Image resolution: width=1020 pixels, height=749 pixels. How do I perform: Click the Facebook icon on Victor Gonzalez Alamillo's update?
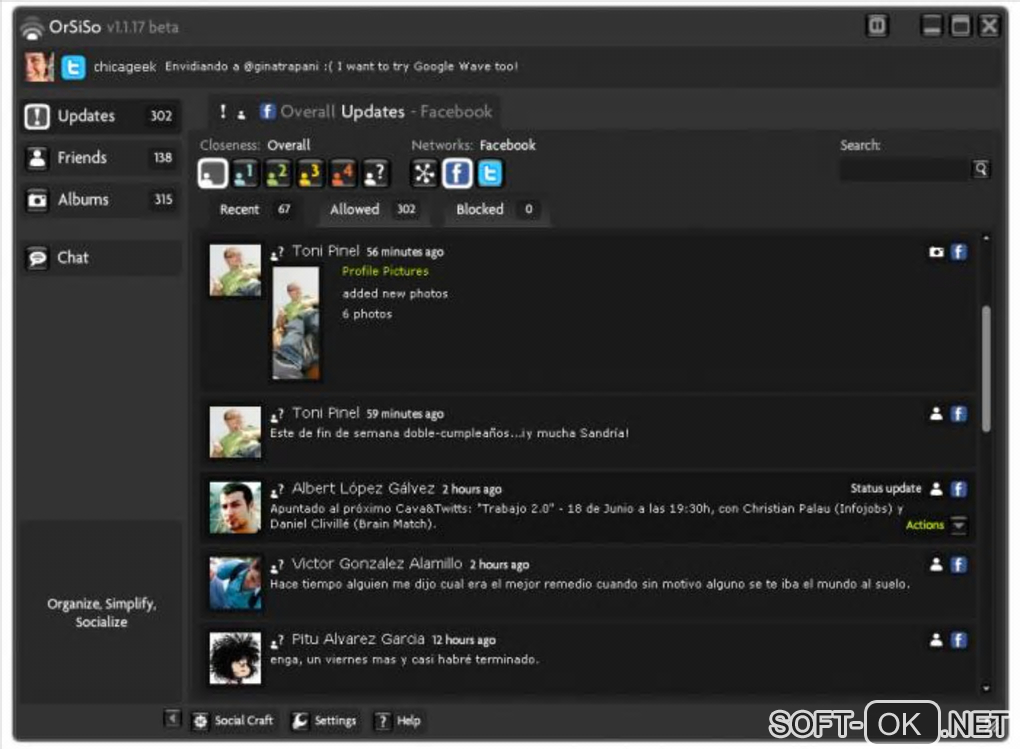coord(959,565)
